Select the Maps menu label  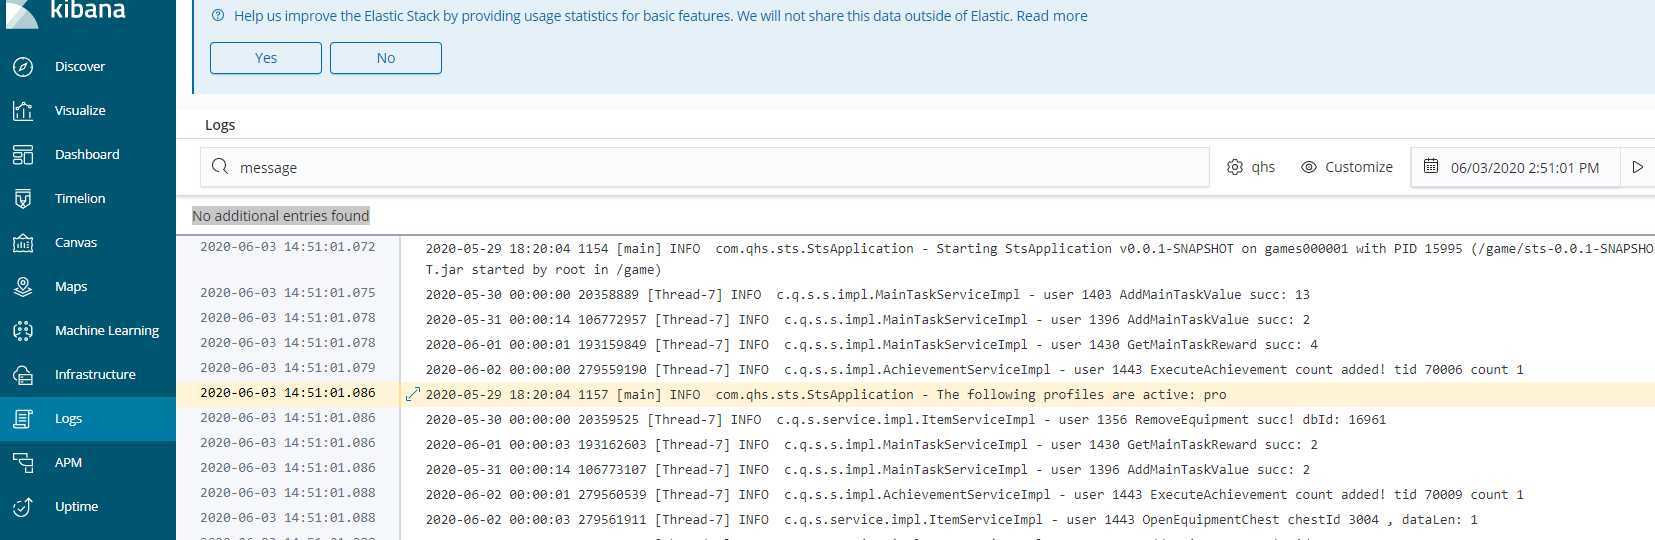pos(71,286)
